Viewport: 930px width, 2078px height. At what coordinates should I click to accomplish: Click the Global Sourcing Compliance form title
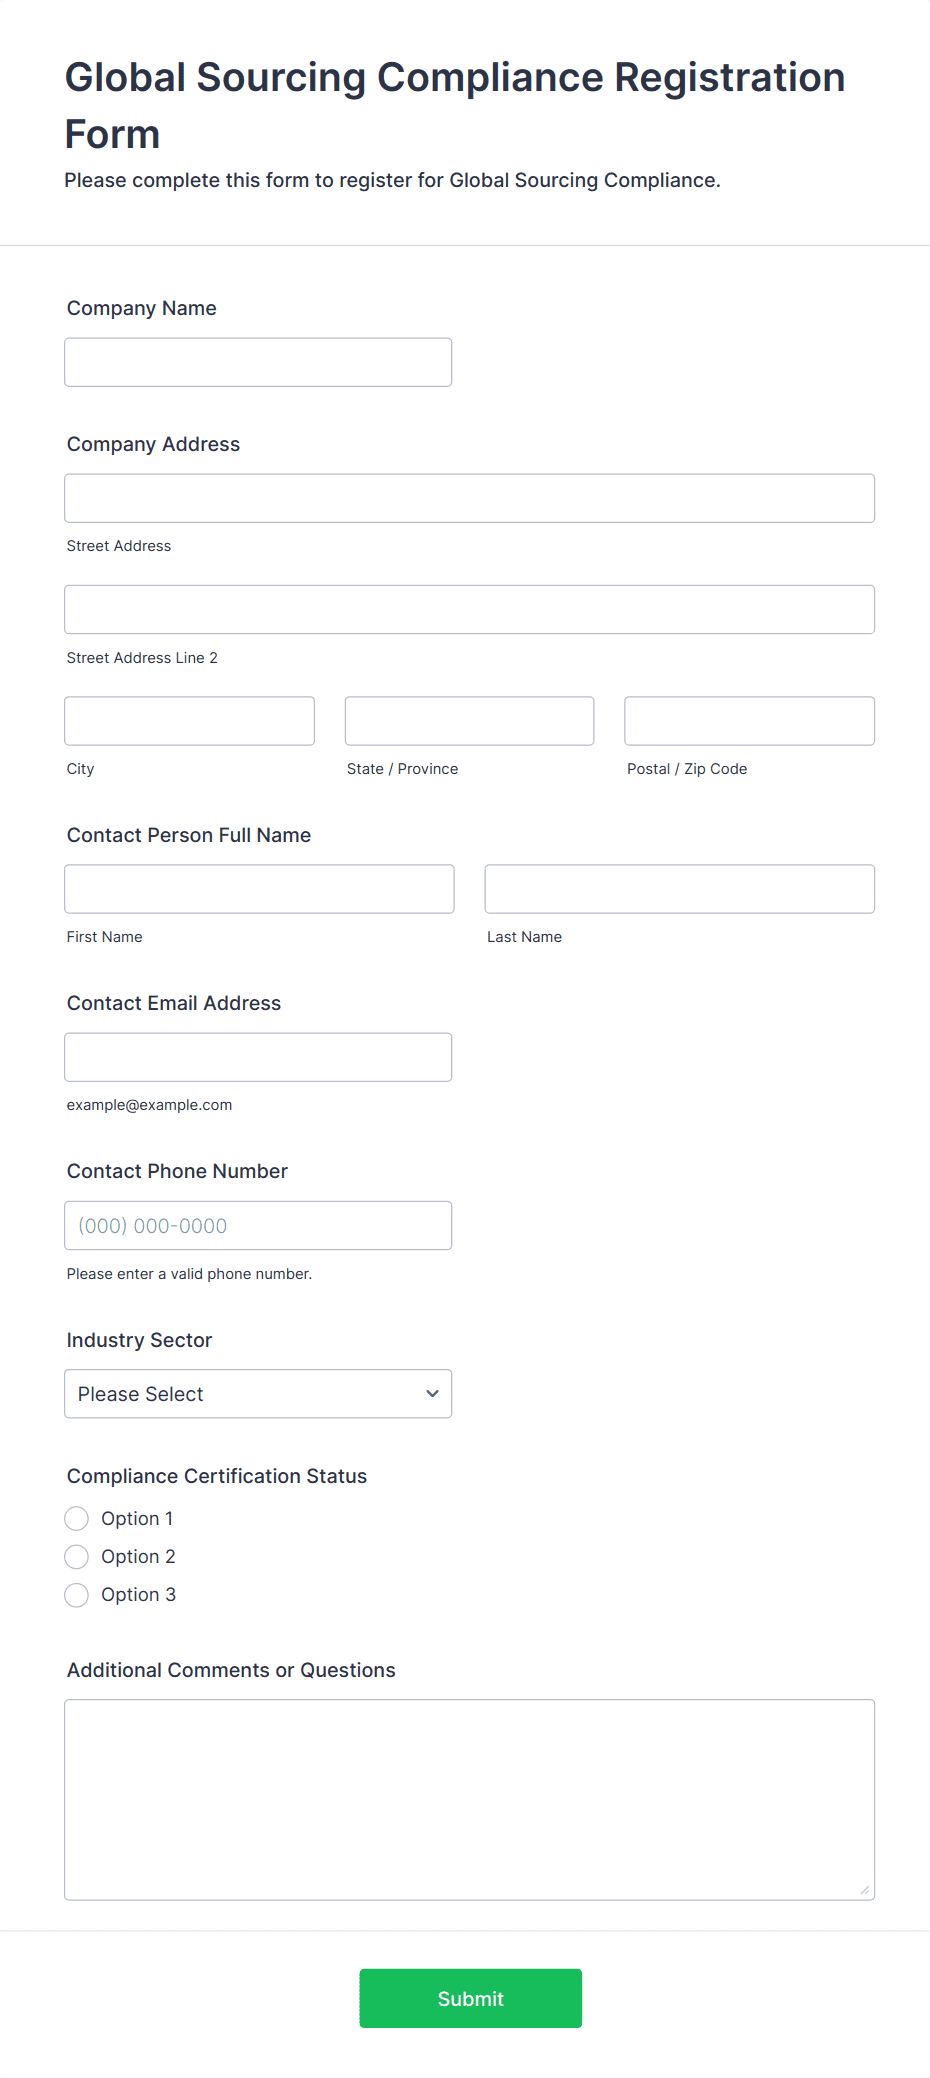455,105
